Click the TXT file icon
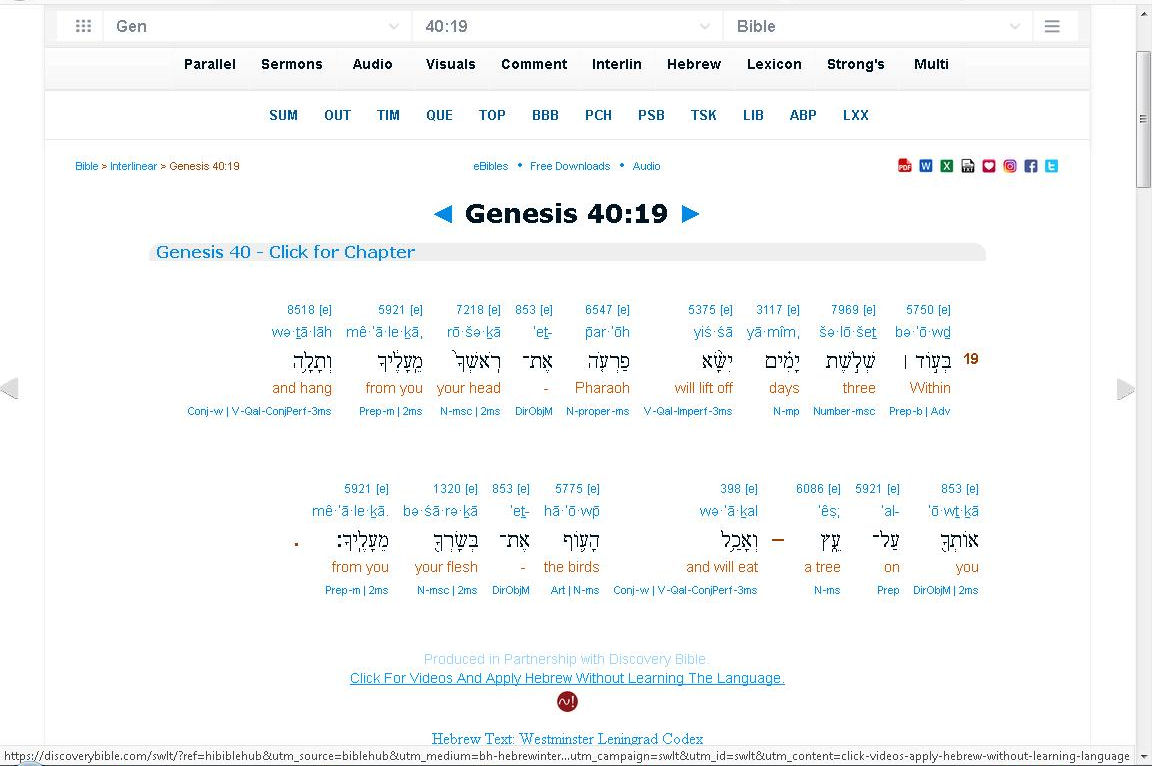This screenshot has height=766, width=1152. coord(968,166)
